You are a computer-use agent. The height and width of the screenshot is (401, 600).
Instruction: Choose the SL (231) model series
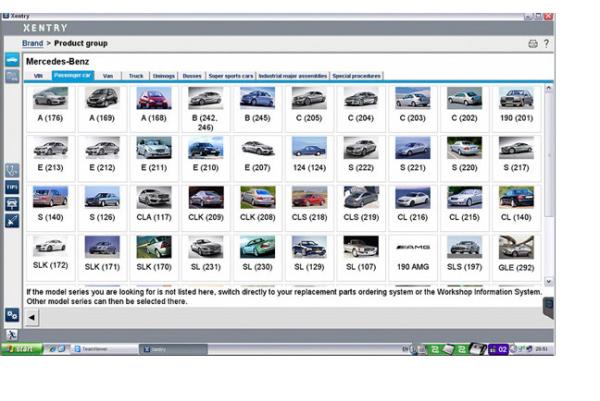pyautogui.click(x=206, y=258)
